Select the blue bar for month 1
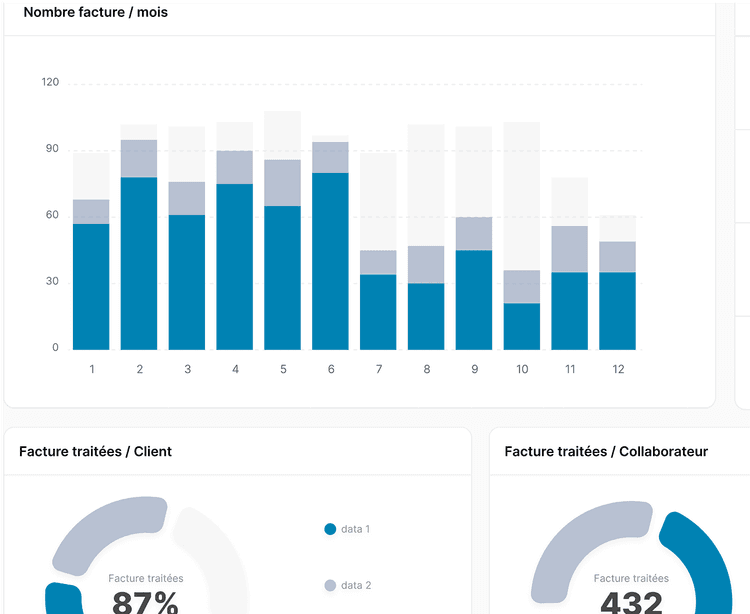Image resolution: width=750 pixels, height=614 pixels. [91, 287]
